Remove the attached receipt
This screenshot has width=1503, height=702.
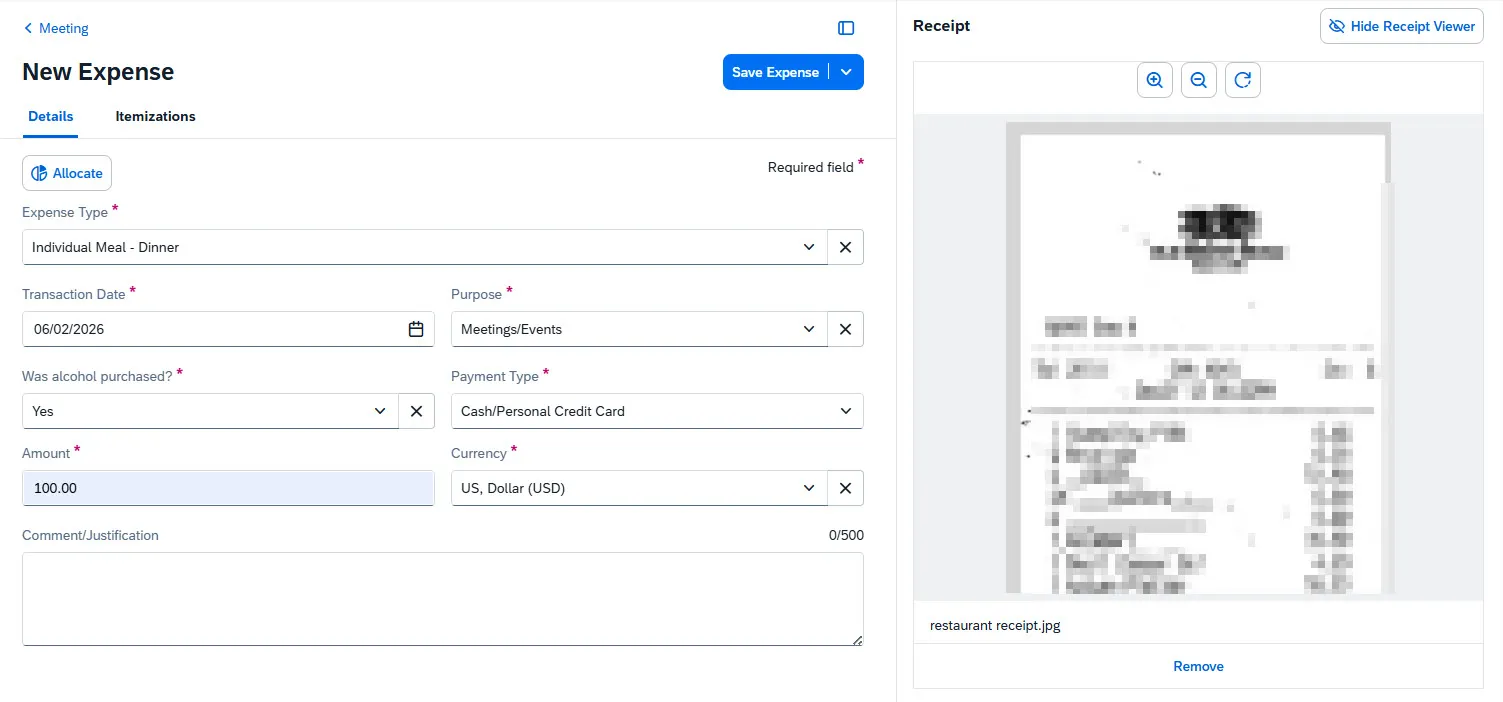coord(1198,666)
